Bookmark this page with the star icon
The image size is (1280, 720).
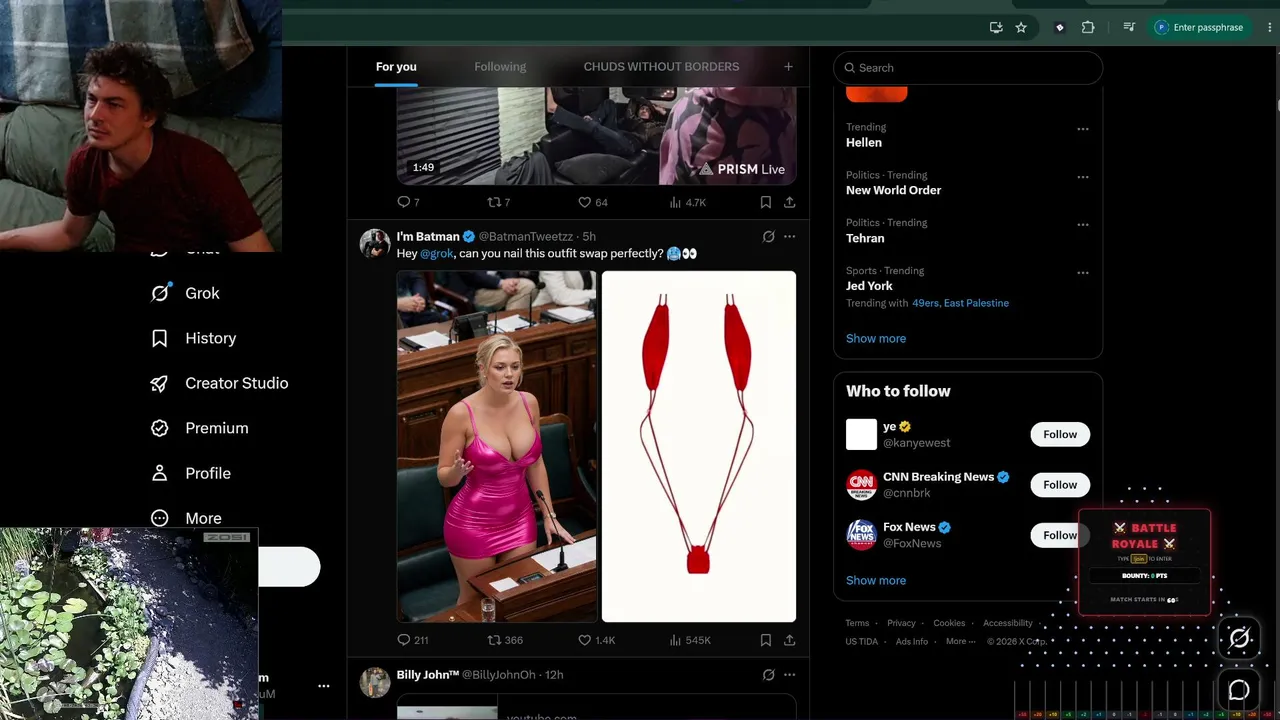click(x=1021, y=28)
